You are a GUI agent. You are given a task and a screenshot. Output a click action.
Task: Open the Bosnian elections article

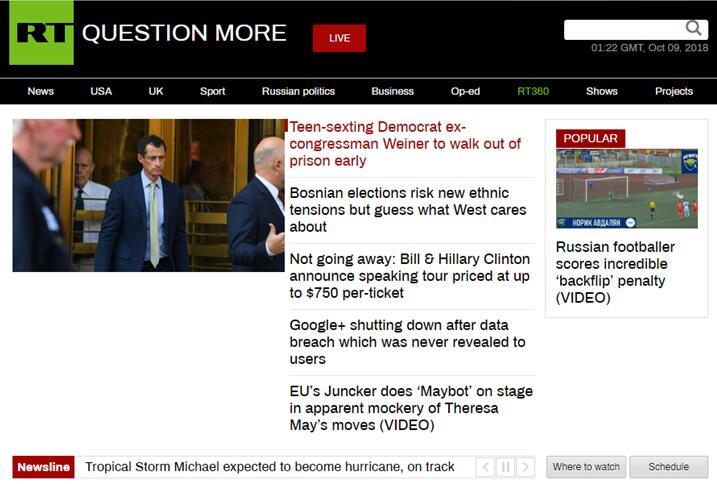click(x=408, y=210)
